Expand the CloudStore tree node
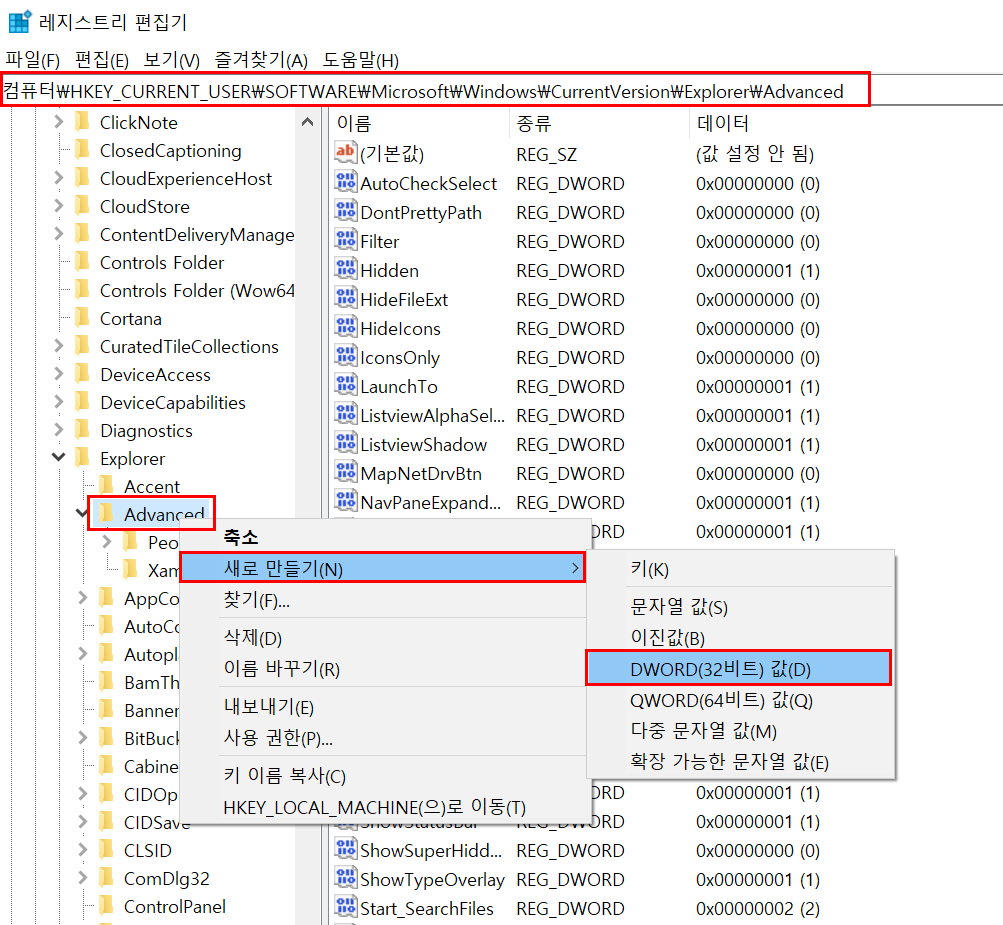This screenshot has width=1003, height=925. [x=59, y=206]
